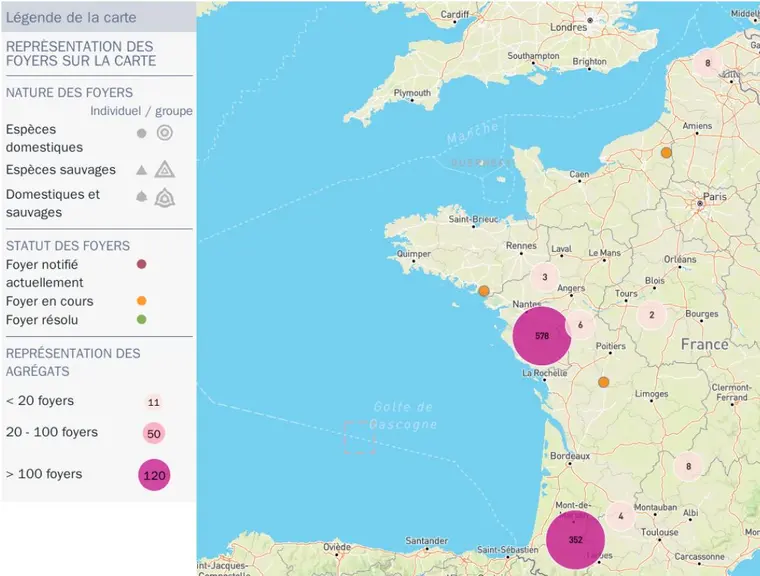The image size is (760, 576).
Task: Open the cluster of 2 near Bourges
Action: [652, 315]
